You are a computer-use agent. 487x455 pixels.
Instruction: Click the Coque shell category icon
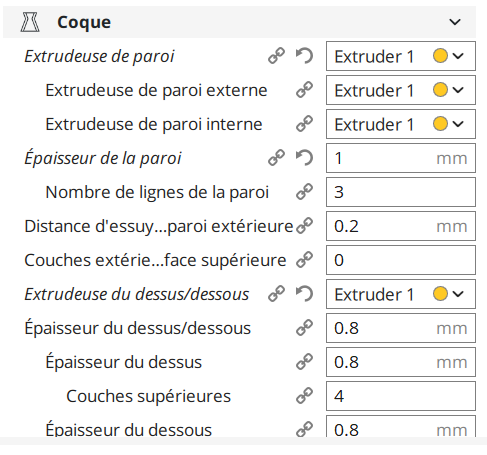tap(30, 22)
